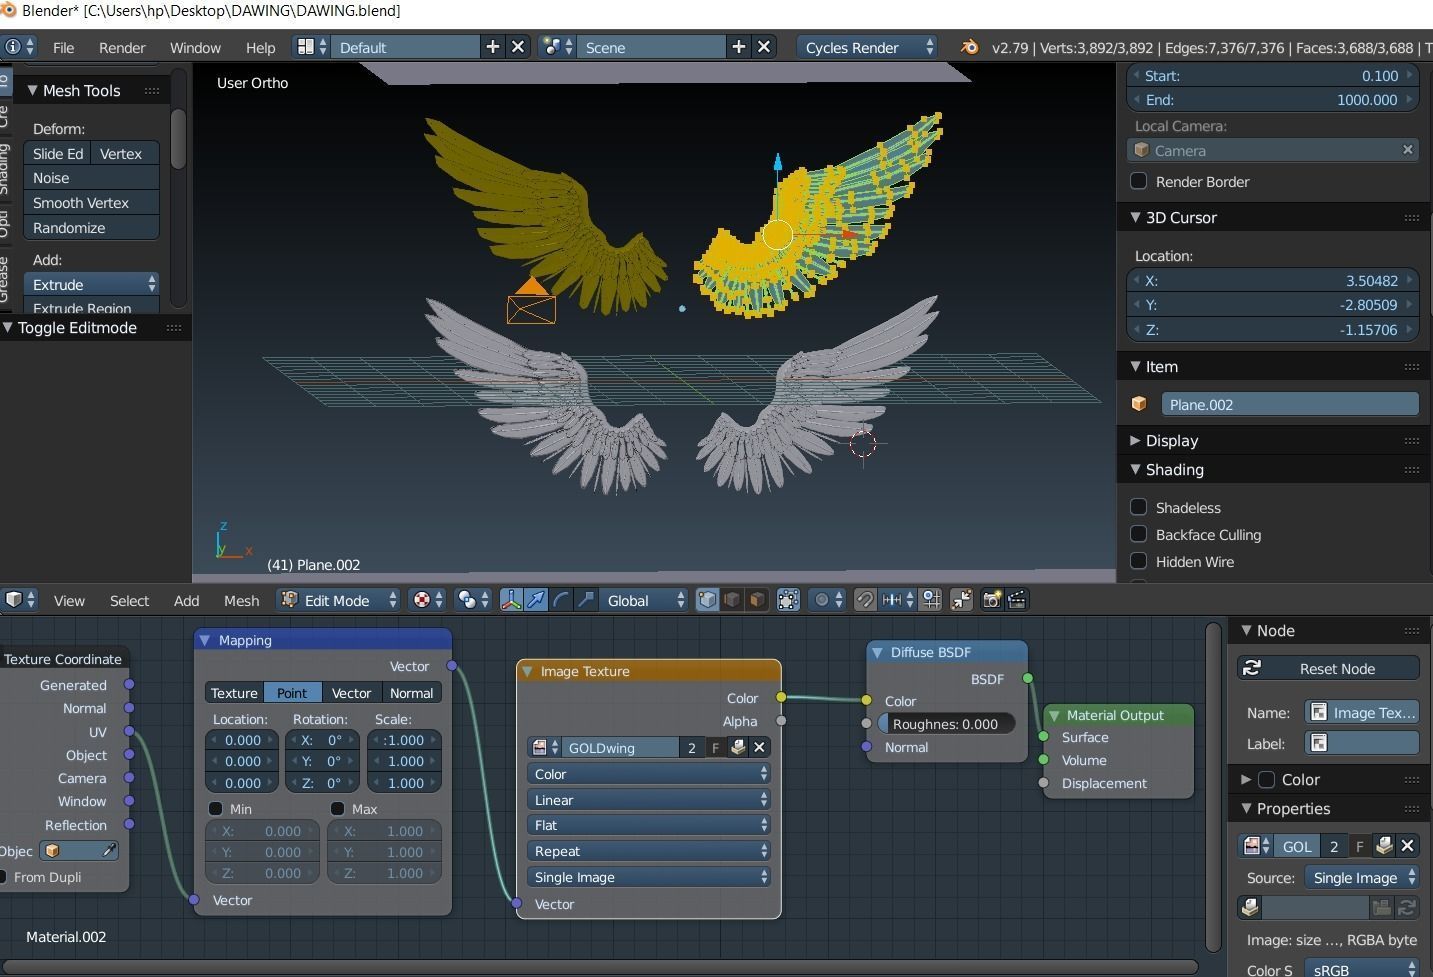
Task: Click the OpenGL render animation clapper icon
Action: click(1017, 600)
